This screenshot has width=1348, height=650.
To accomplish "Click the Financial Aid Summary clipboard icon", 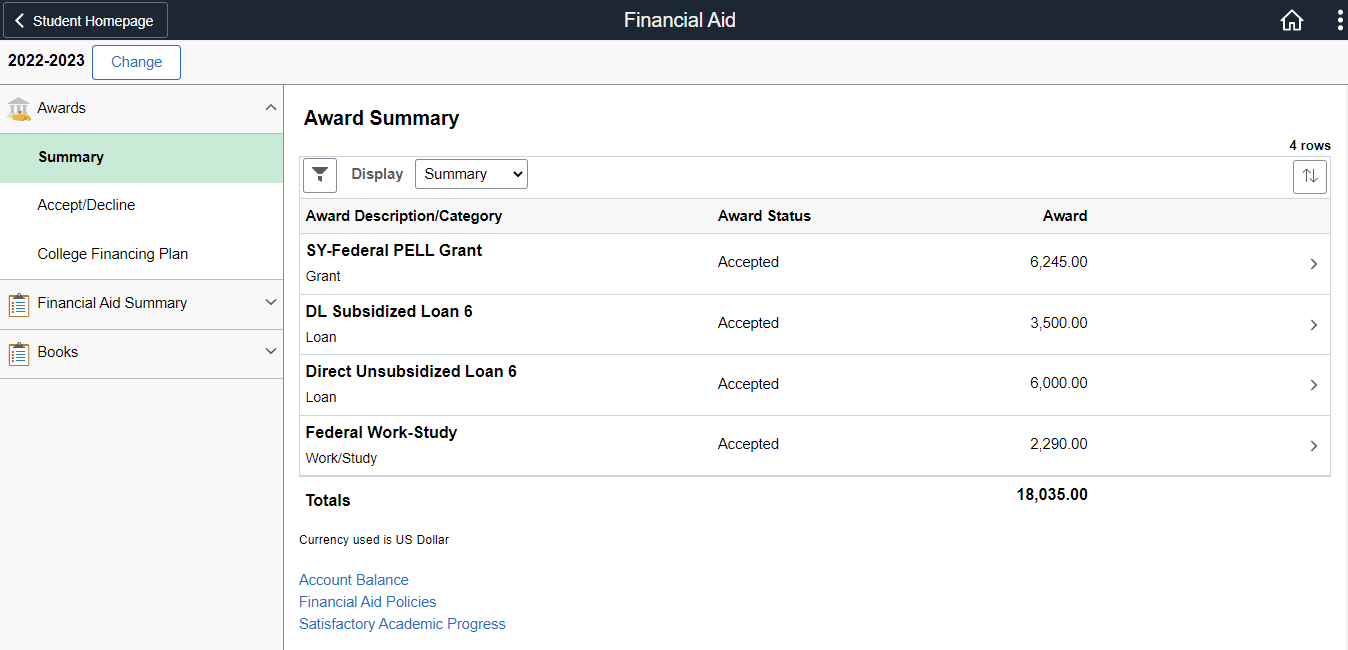I will (19, 304).
